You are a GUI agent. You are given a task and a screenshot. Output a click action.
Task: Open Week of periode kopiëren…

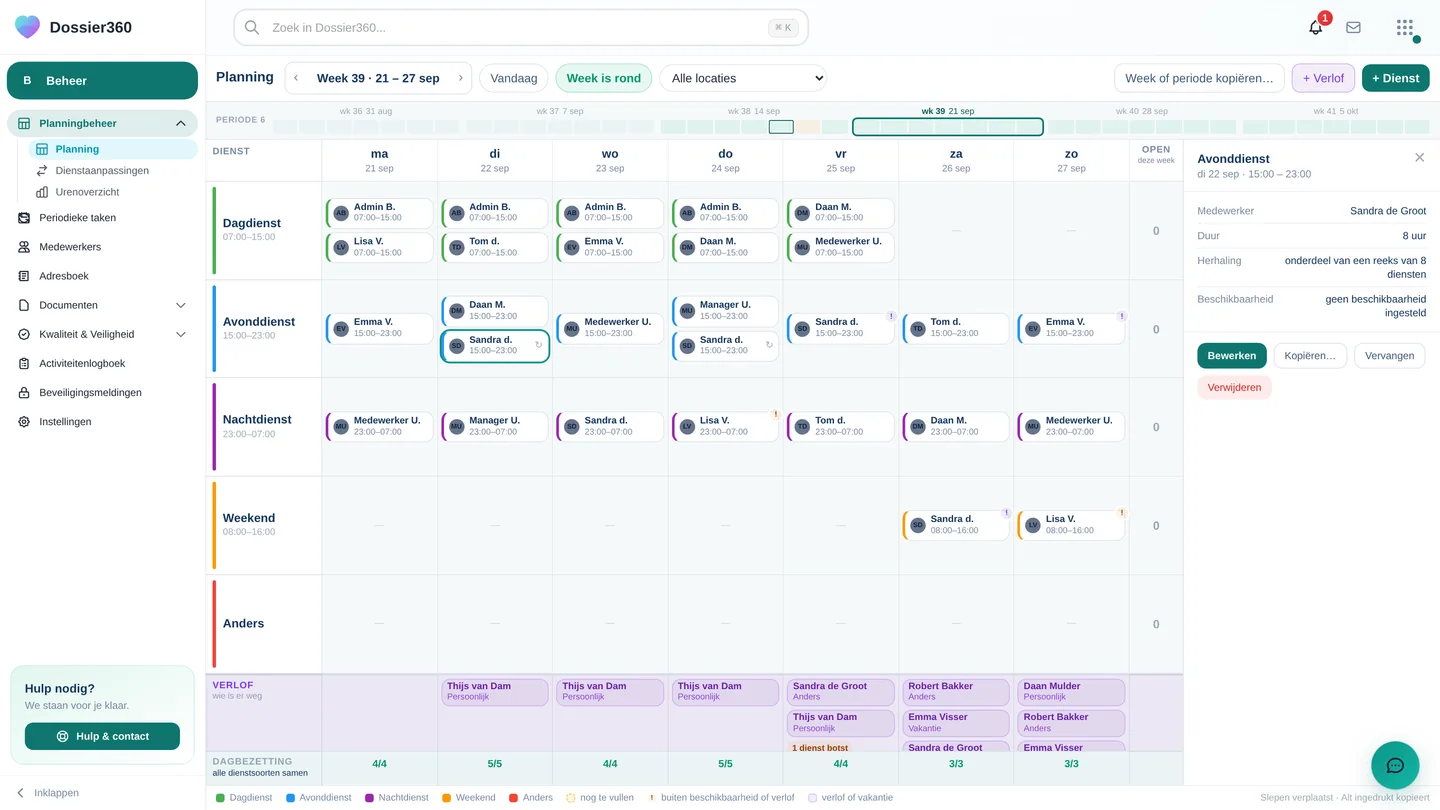coord(1199,78)
